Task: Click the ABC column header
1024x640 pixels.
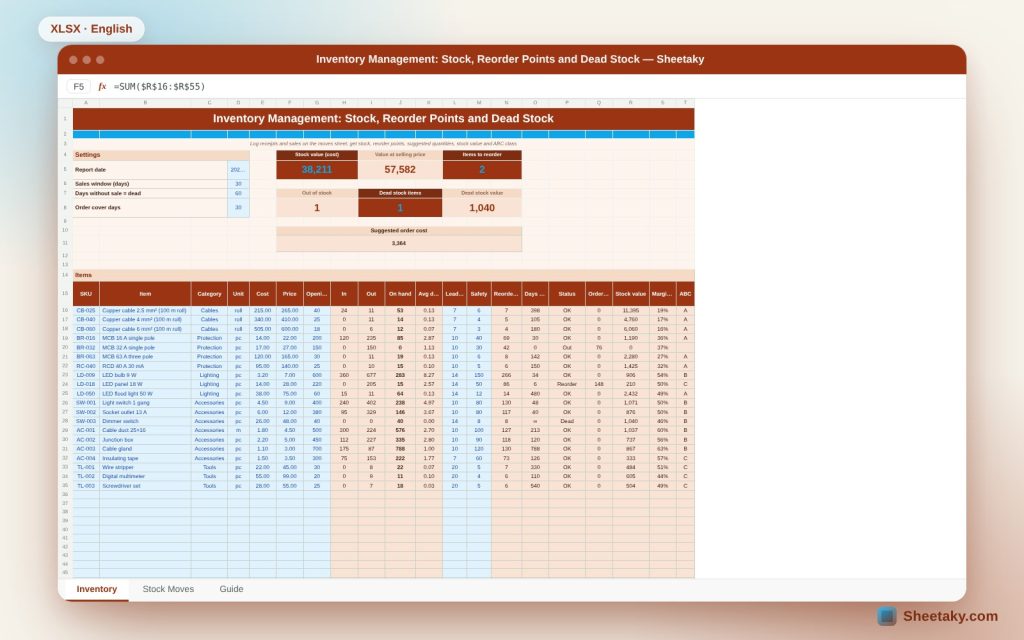Action: tap(685, 294)
